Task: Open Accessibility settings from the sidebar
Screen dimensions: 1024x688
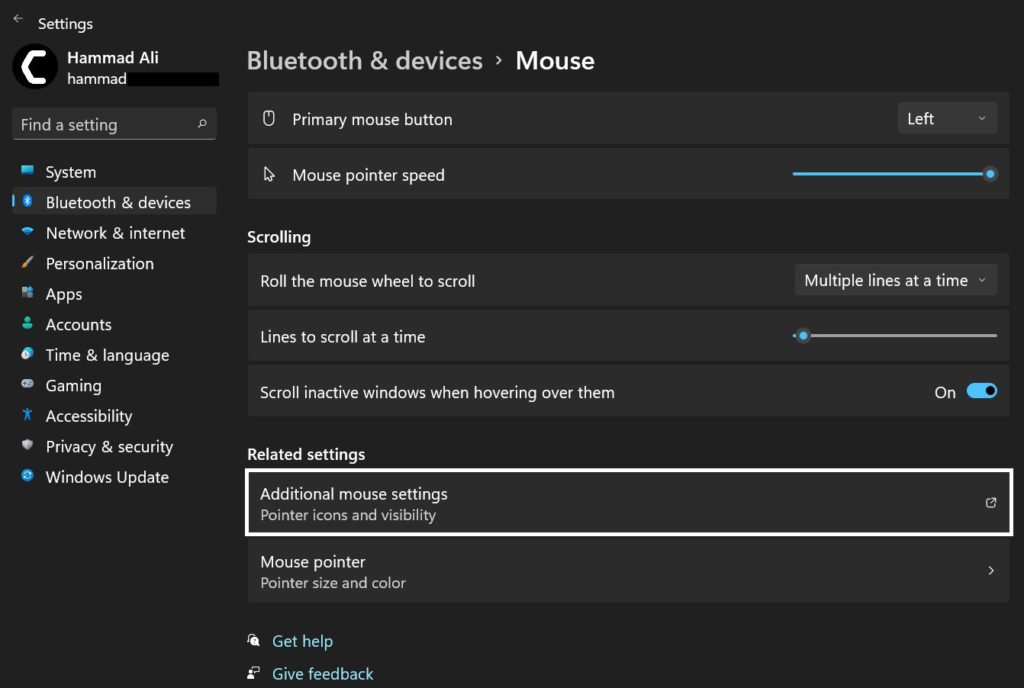Action: coord(89,416)
